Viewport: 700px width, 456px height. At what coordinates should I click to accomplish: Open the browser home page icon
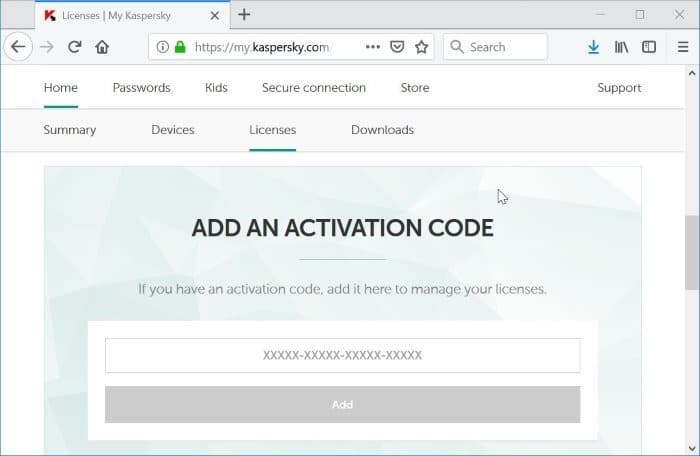coord(102,47)
